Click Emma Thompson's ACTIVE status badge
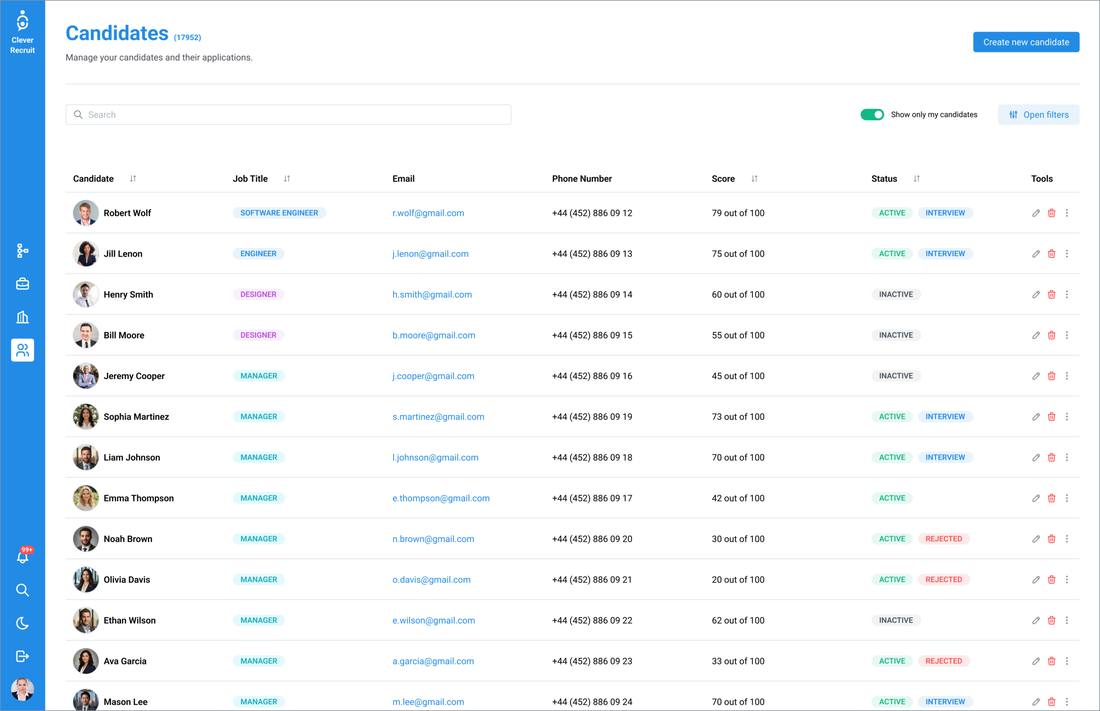The width and height of the screenshot is (1100, 711). pos(892,498)
